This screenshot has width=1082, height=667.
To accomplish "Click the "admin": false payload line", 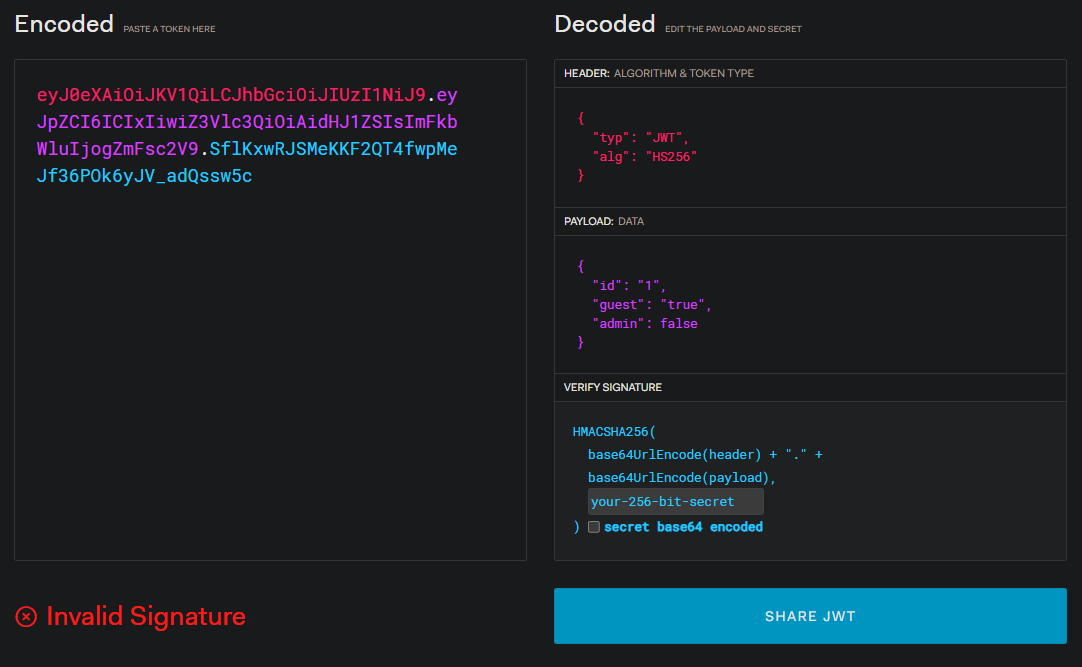I will click(x=644, y=324).
